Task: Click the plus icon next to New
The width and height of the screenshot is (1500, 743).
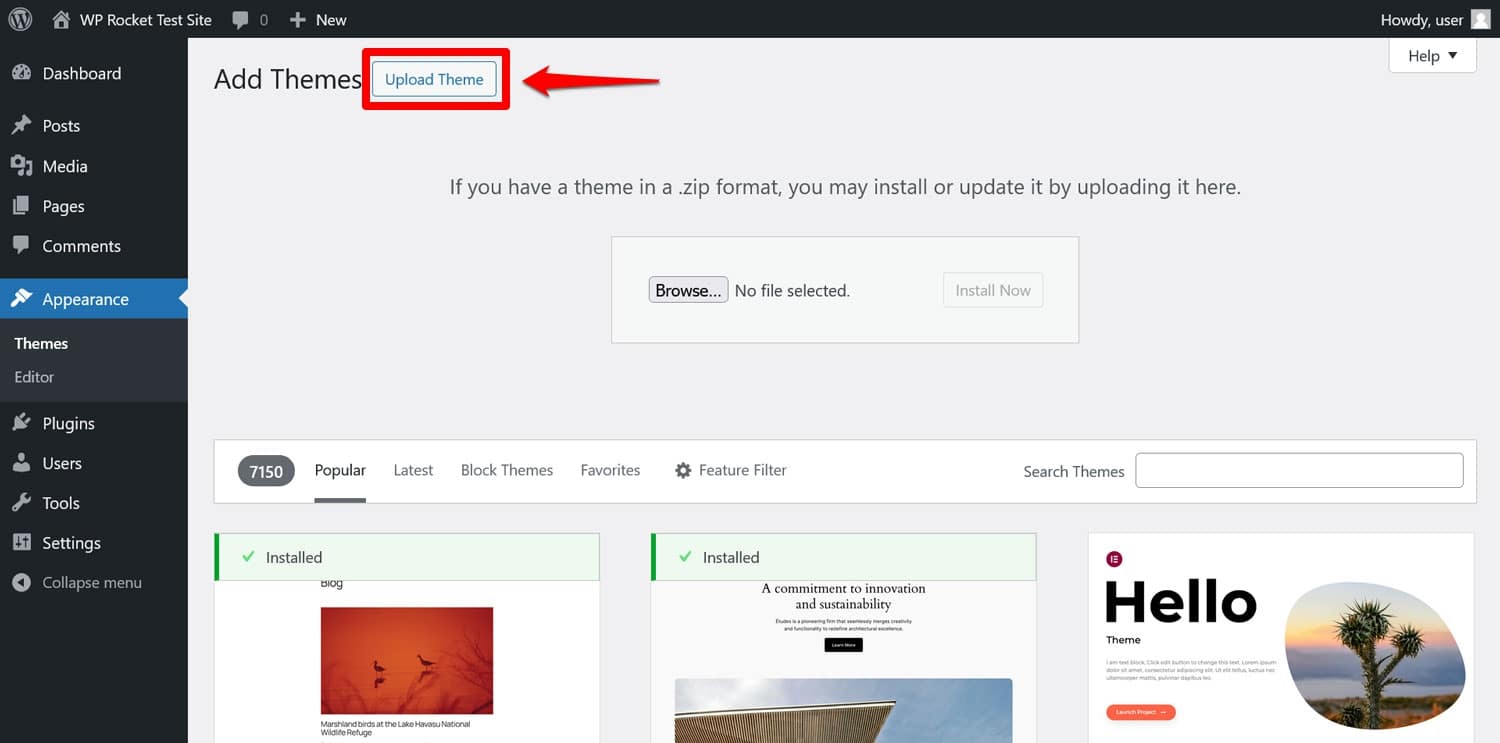Action: tap(297, 20)
